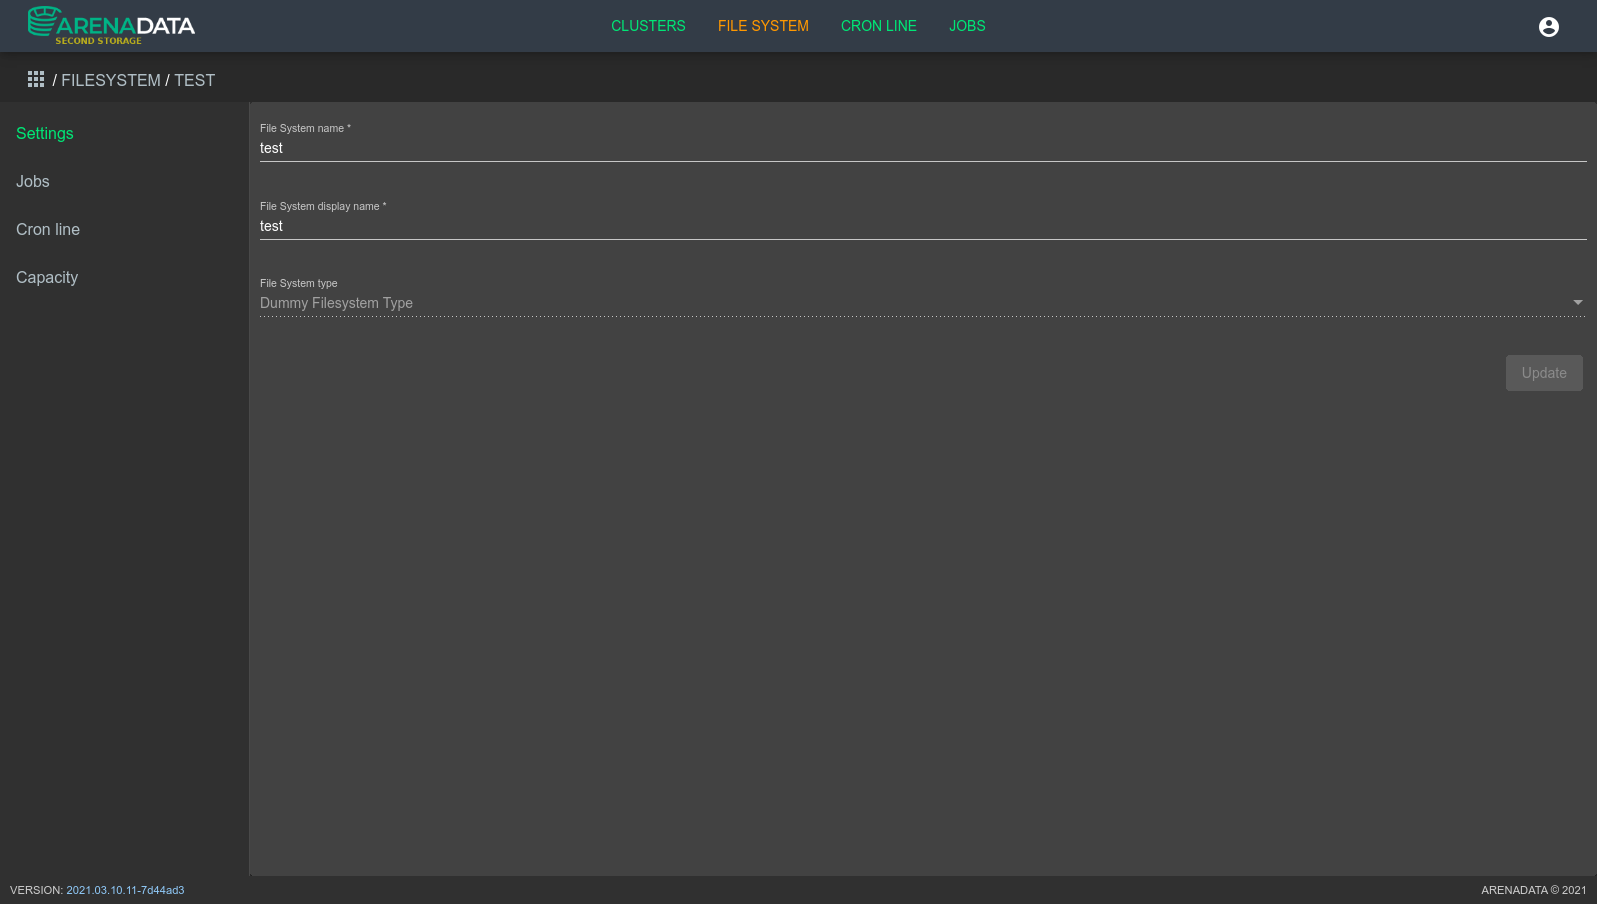Click the TEST breadcrumb item

(195, 80)
